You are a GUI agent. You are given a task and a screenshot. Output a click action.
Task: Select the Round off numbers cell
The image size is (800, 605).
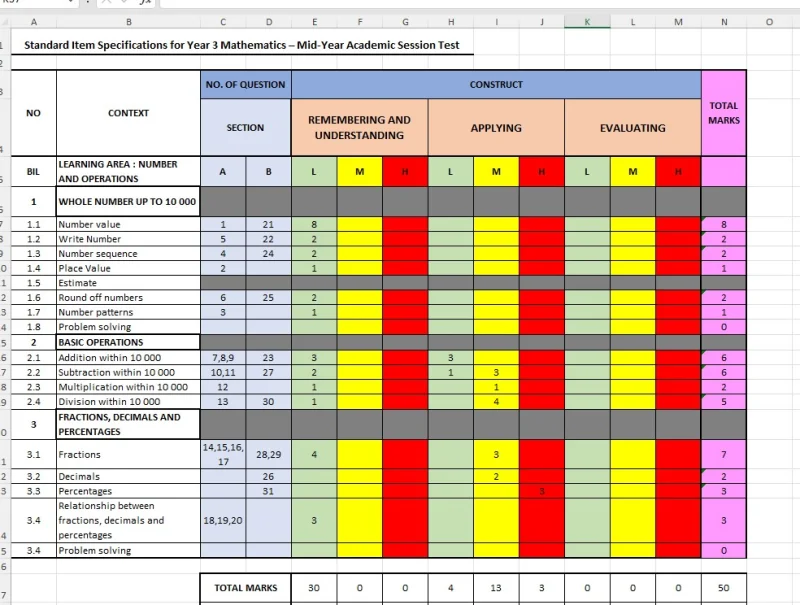128,298
